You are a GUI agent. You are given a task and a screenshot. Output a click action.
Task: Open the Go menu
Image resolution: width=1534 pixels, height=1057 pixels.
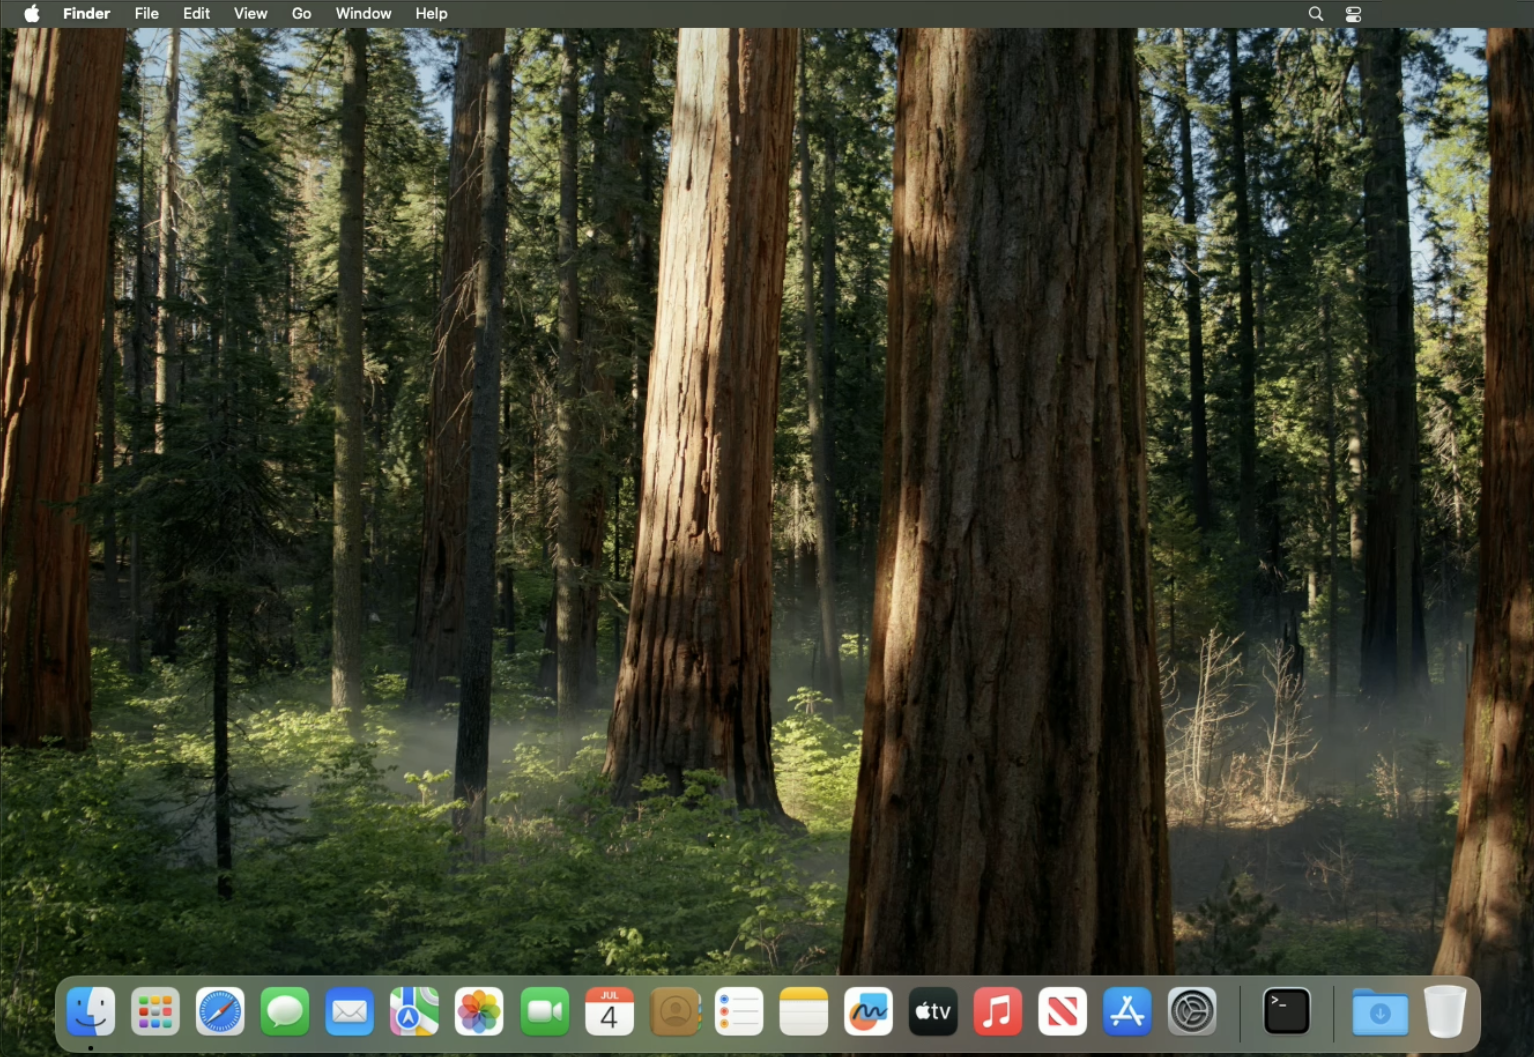tap(301, 14)
